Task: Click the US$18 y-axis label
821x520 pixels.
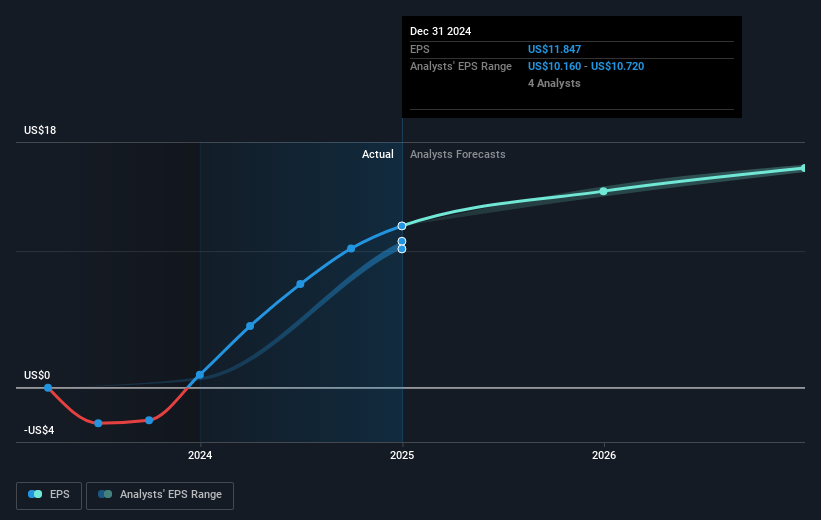Action: click(x=40, y=130)
